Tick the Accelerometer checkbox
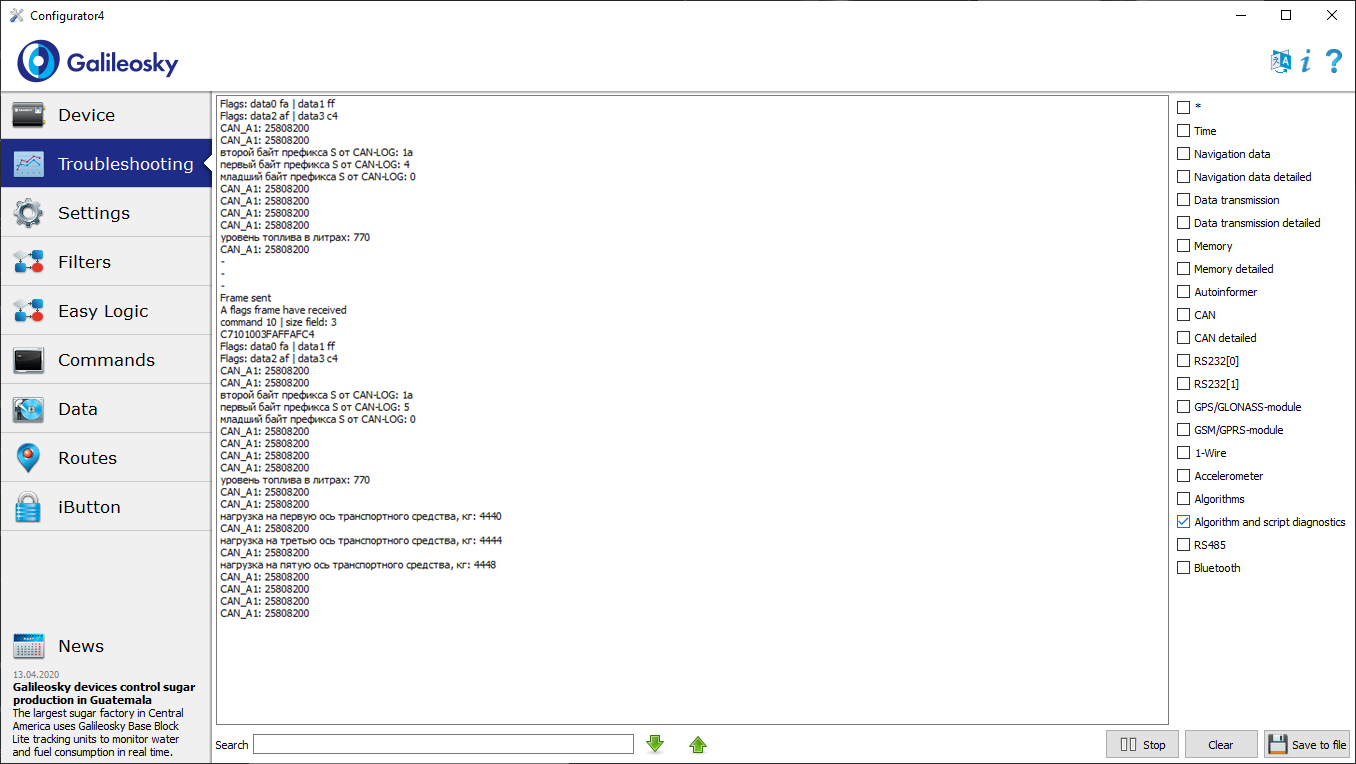Screen dimensions: 1356x764 click(x=1184, y=476)
